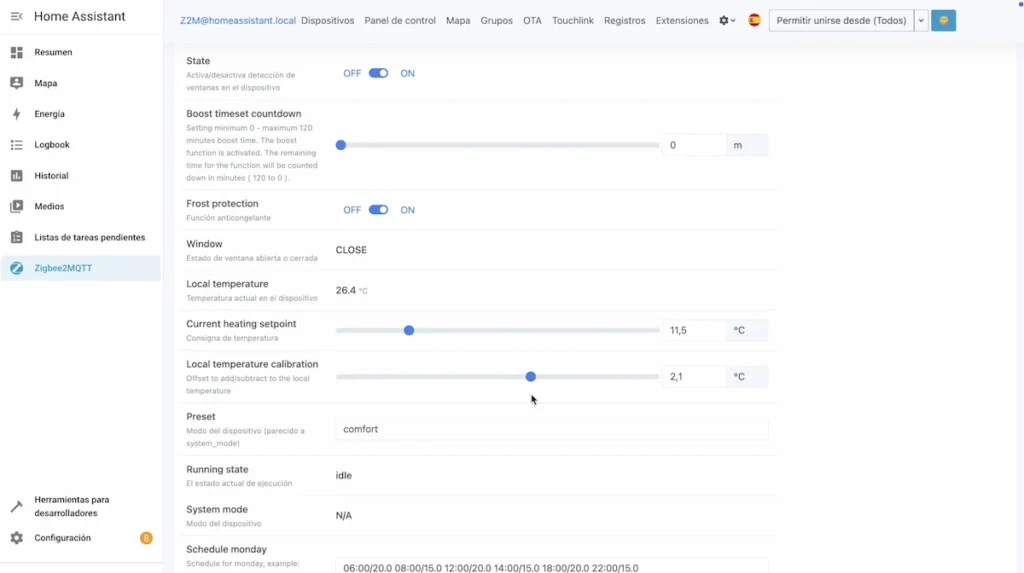1024x573 pixels.
Task: Click the Local temperature calibration value field
Action: click(693, 377)
